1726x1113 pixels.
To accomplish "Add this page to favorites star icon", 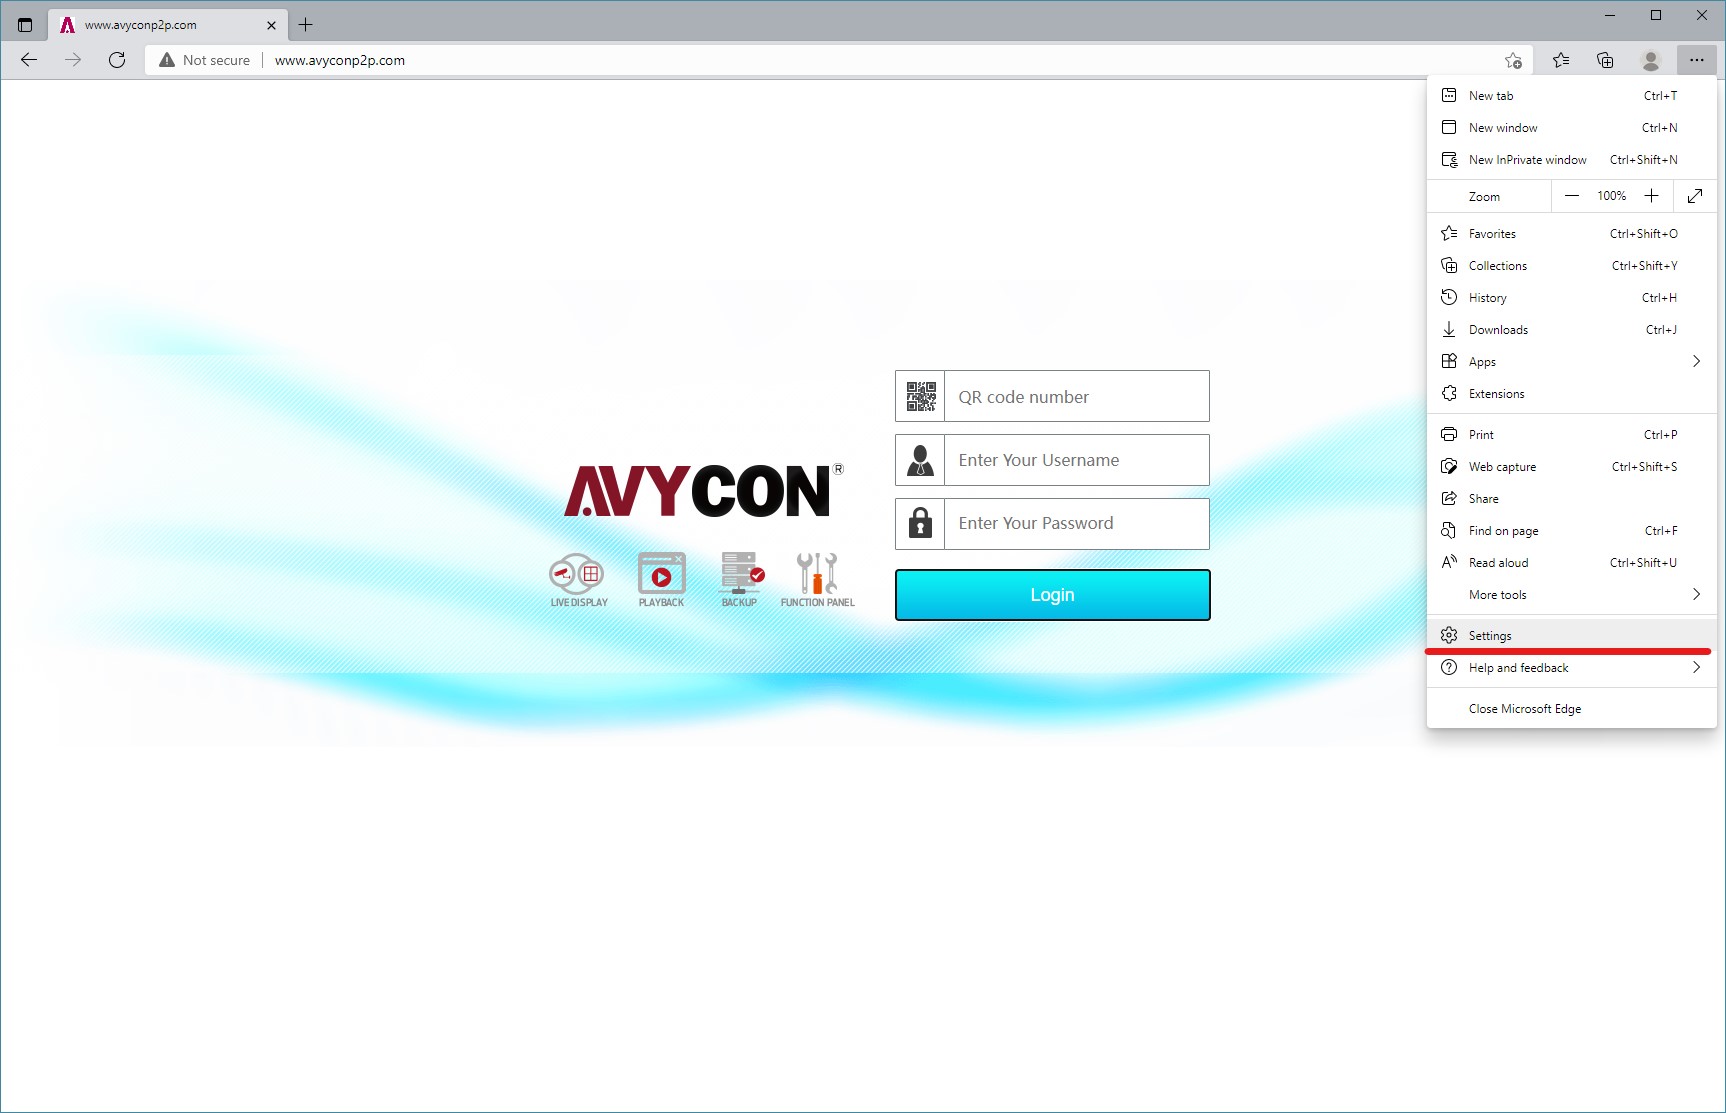I will coord(1513,61).
